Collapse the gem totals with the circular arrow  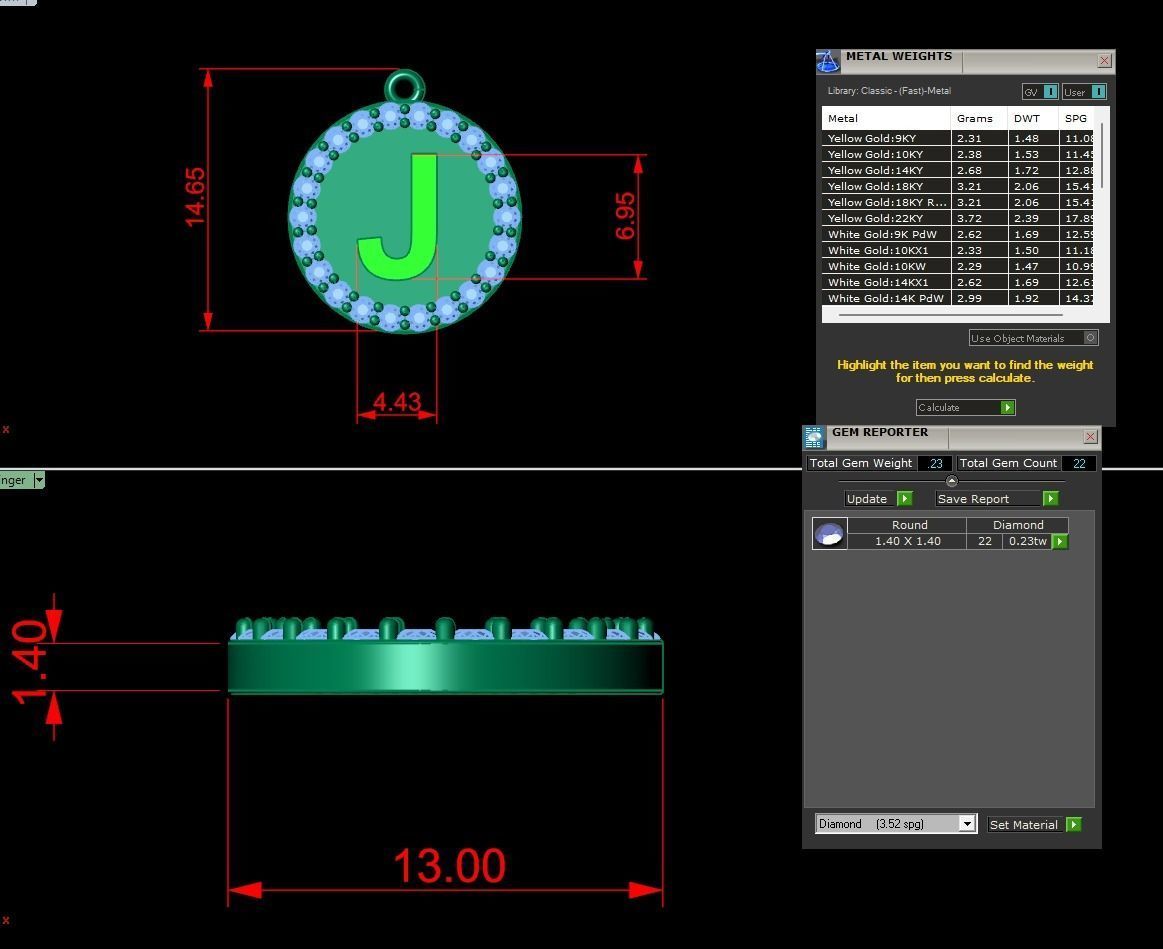pyautogui.click(x=952, y=481)
